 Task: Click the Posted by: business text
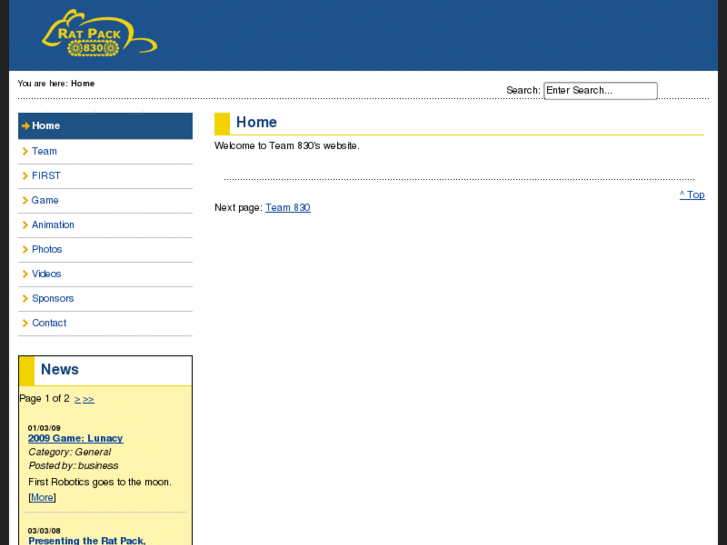tap(73, 466)
